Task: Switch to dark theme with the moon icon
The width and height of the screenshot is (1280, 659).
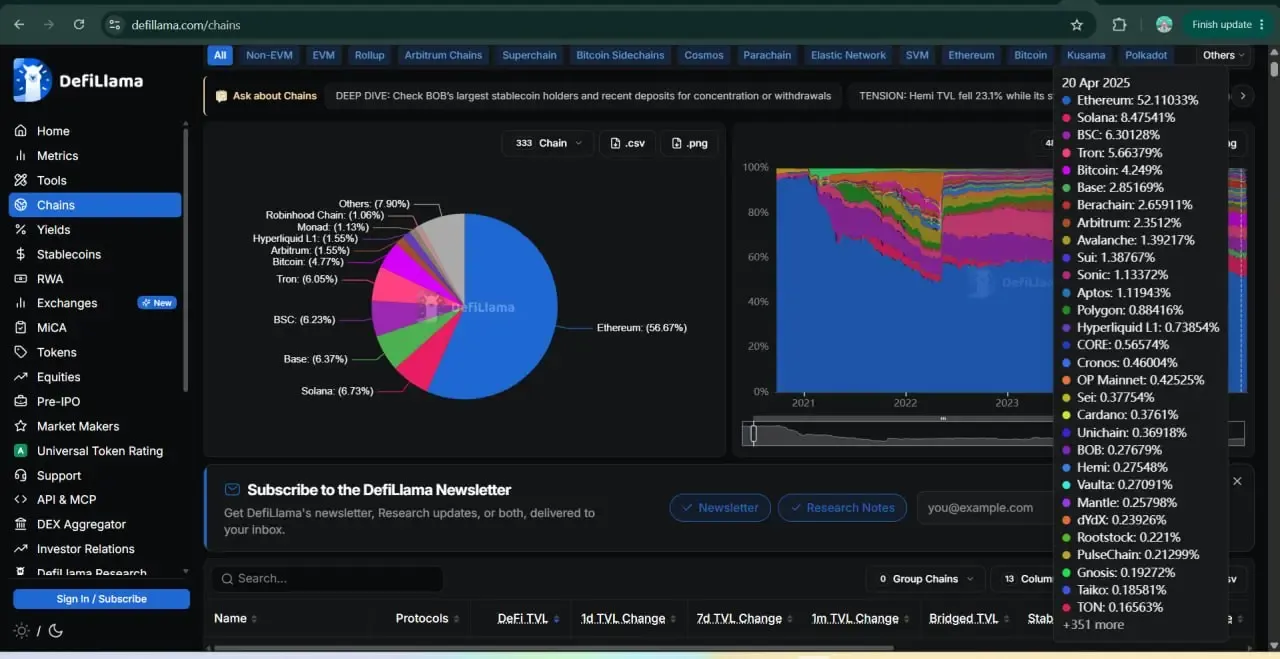Action: pos(56,631)
